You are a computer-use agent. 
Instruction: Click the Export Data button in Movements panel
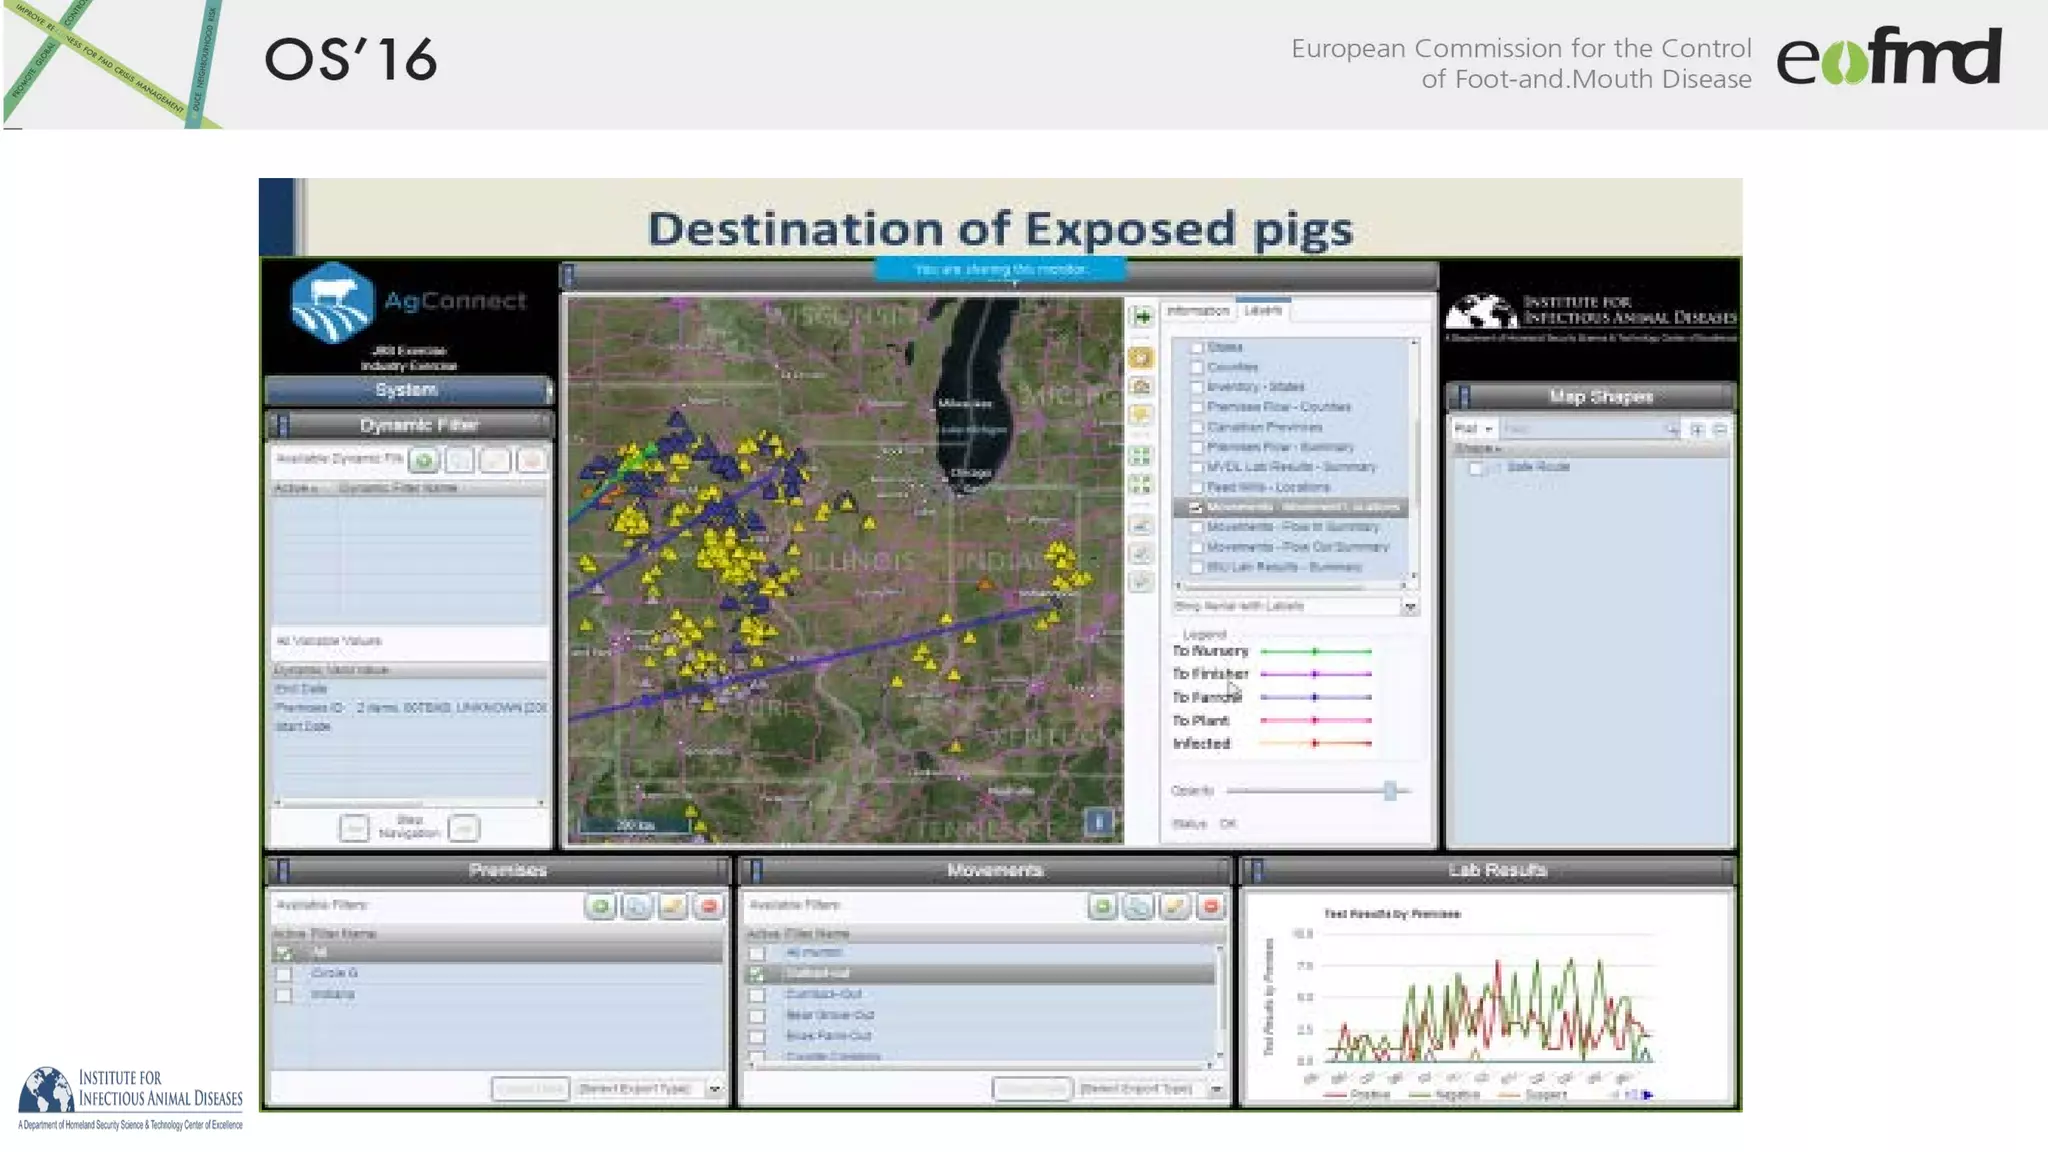1031,1088
